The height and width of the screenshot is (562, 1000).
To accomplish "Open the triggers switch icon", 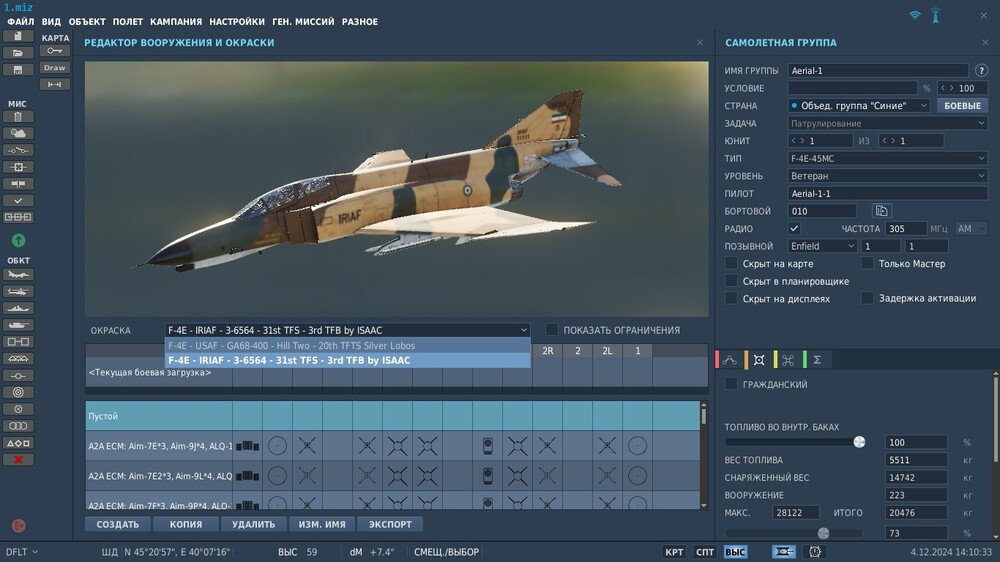I will coord(18,150).
